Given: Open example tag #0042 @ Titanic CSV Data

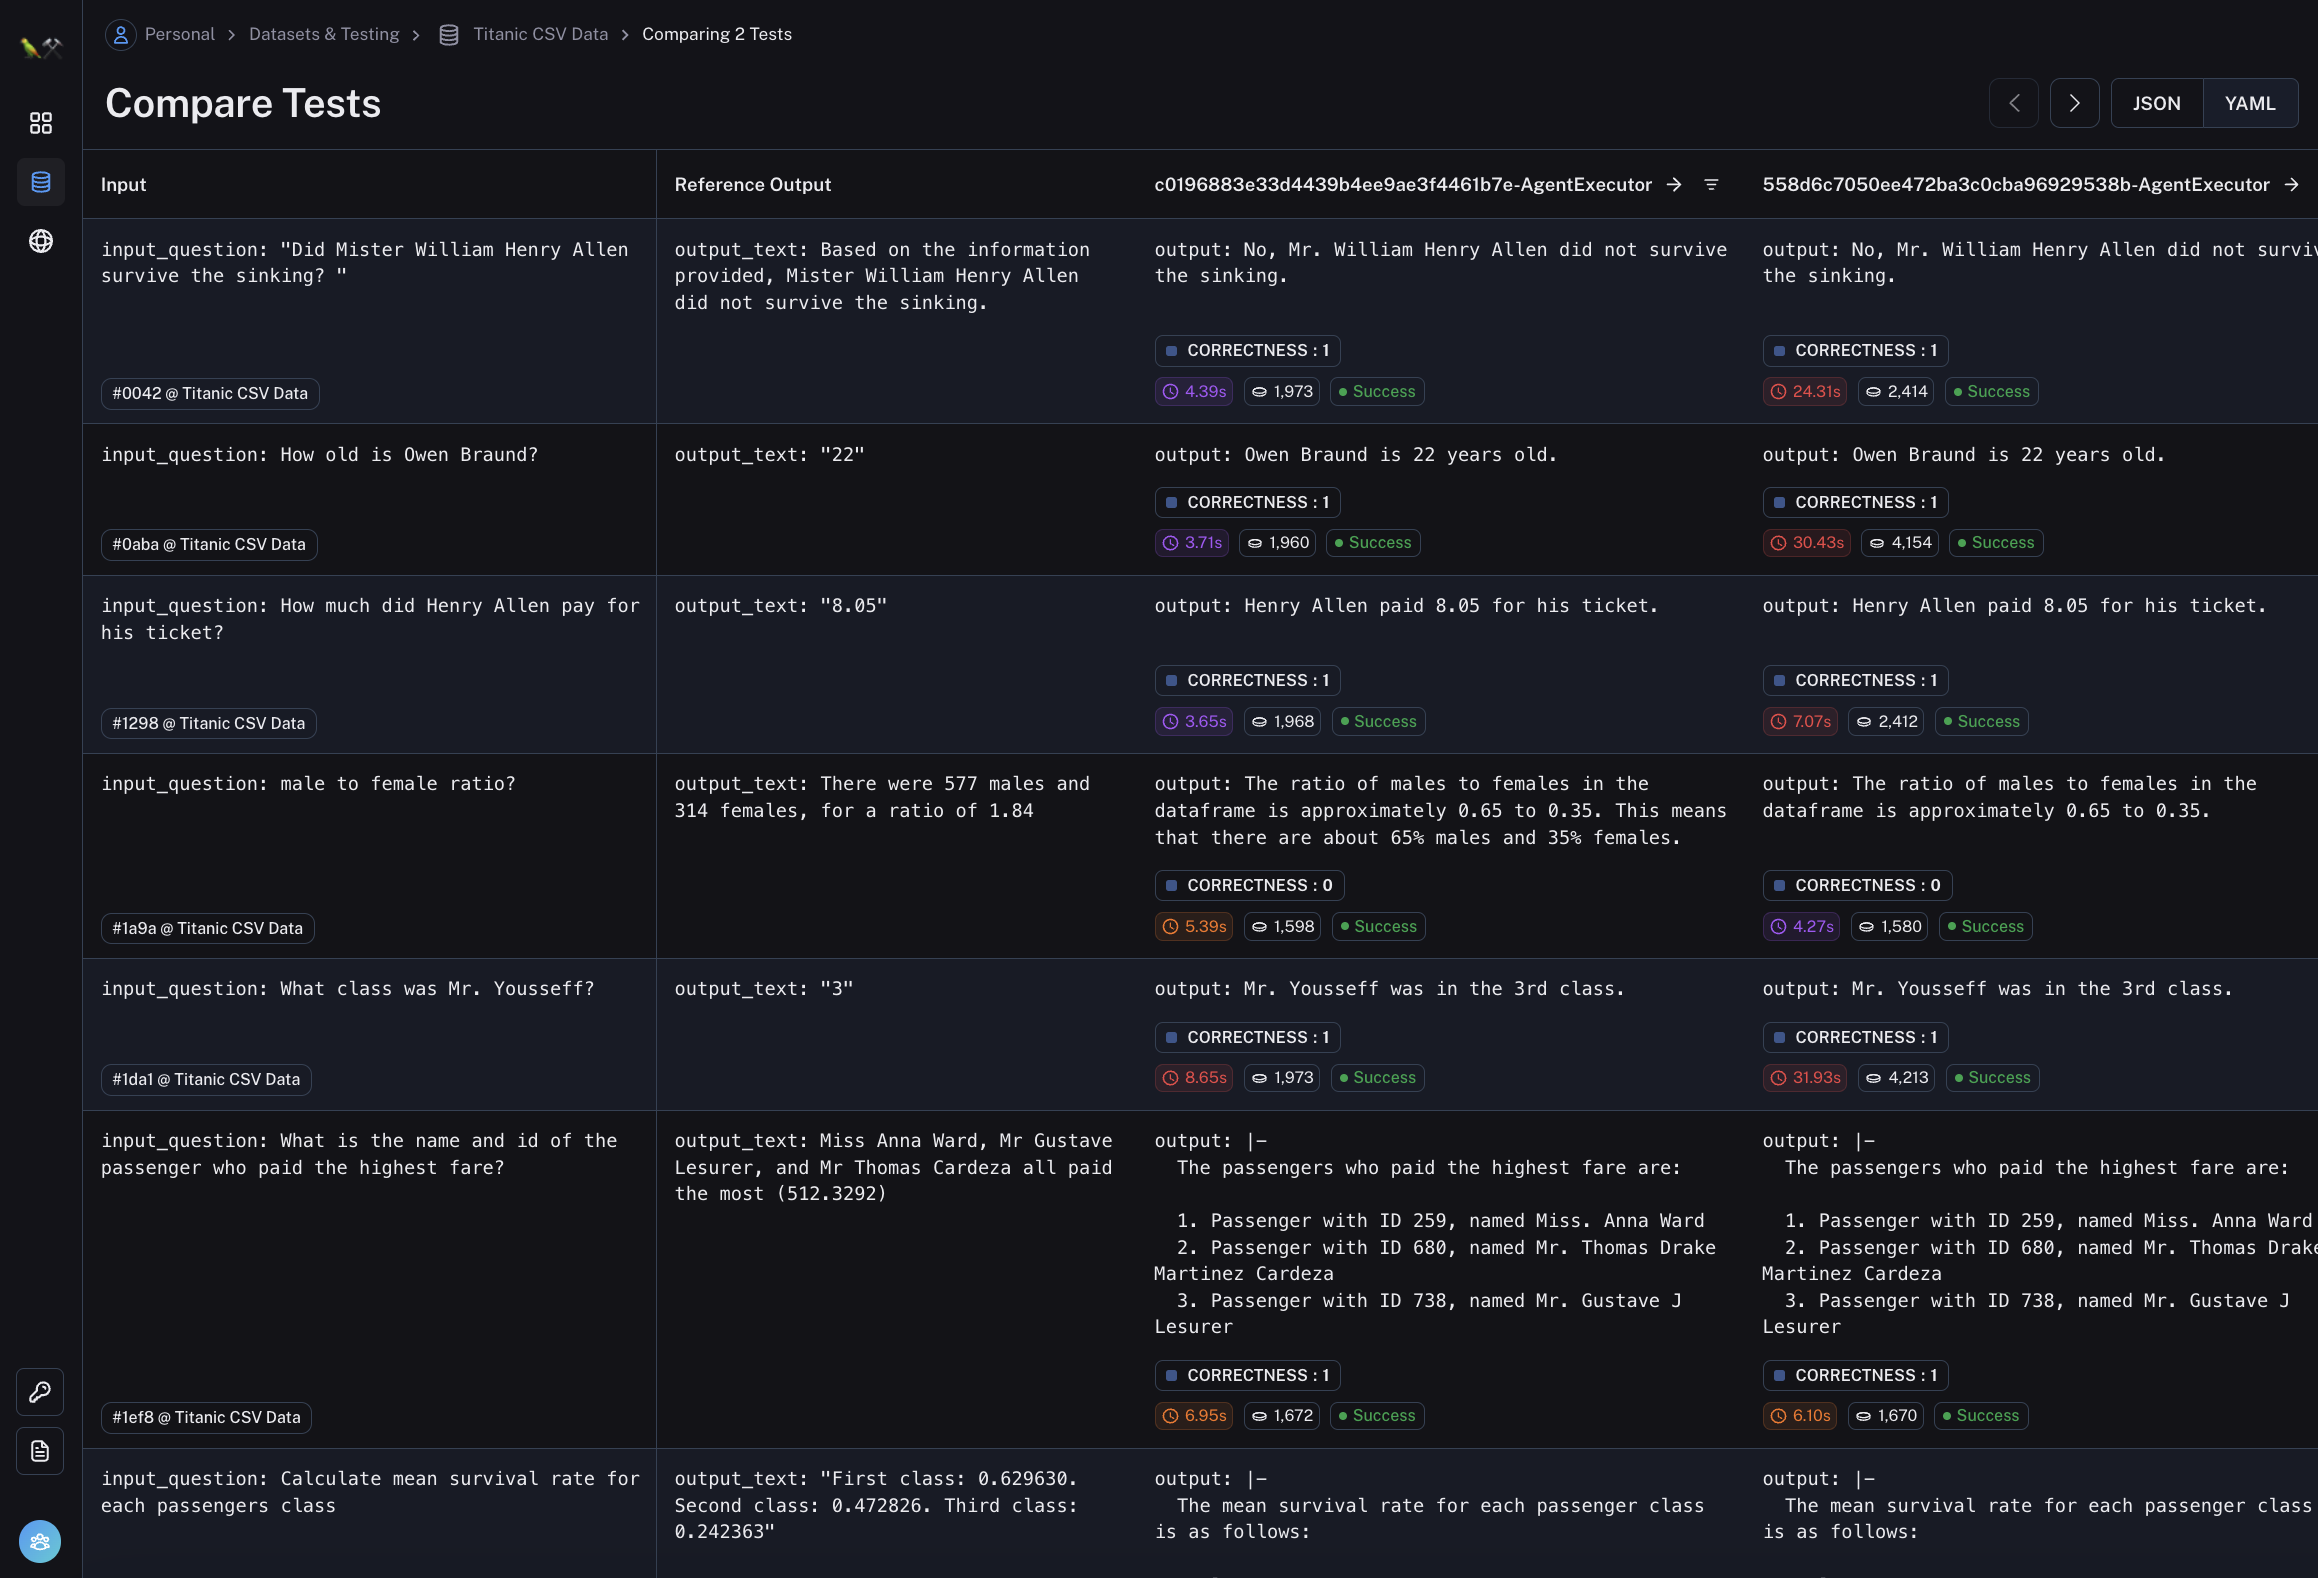Looking at the screenshot, I should pyautogui.click(x=210, y=394).
